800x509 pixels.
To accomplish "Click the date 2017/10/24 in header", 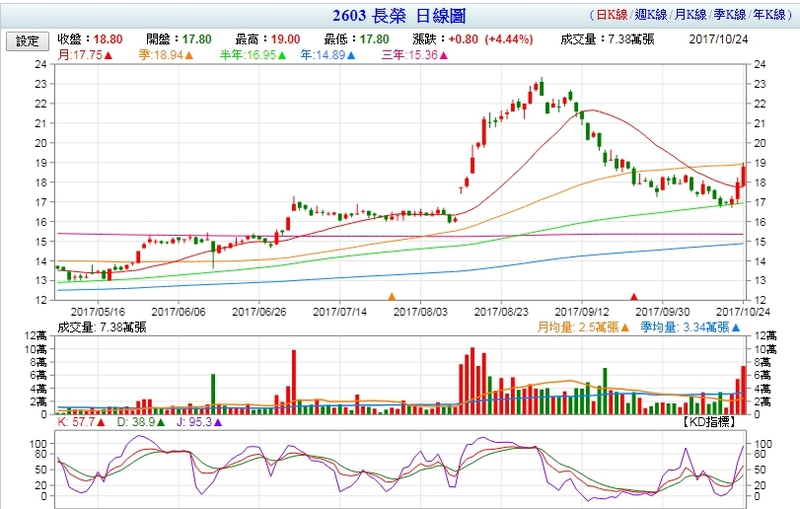I will (x=719, y=39).
